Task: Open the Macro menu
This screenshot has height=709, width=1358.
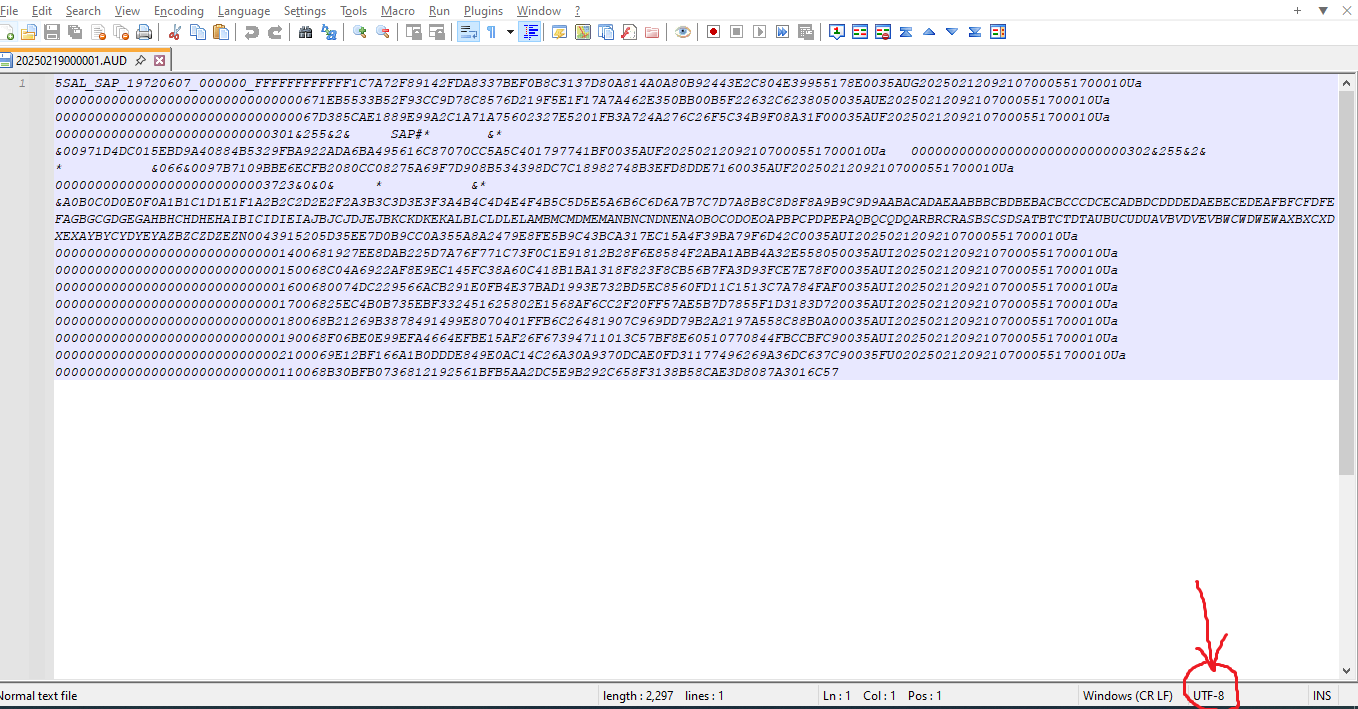Action: click(398, 11)
